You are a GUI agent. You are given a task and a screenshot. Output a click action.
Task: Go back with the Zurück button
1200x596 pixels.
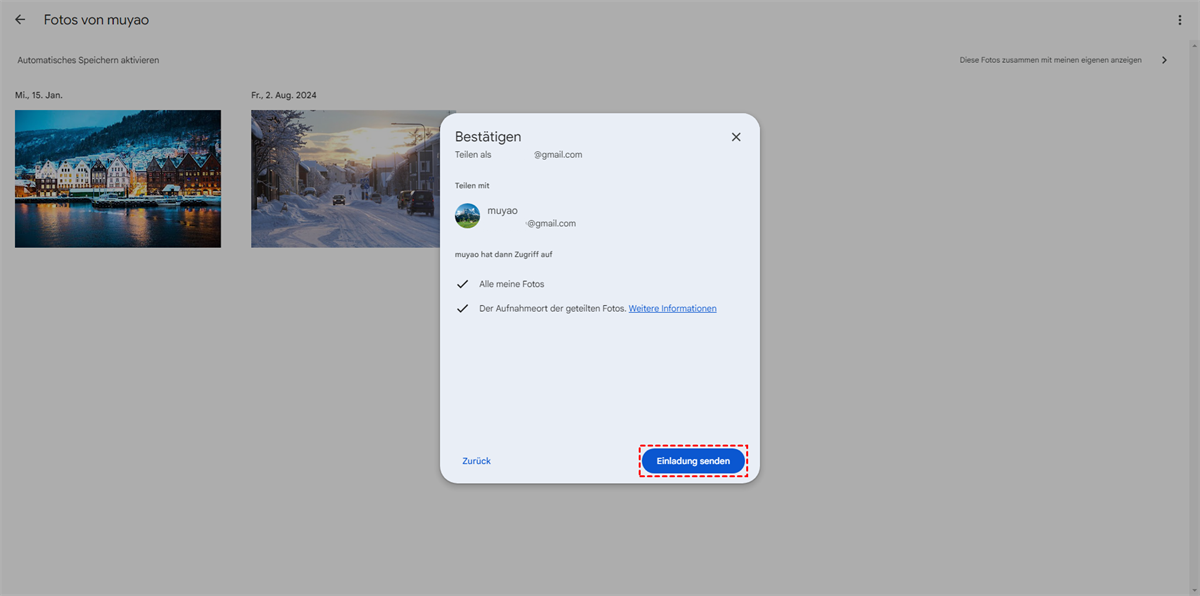tap(476, 461)
